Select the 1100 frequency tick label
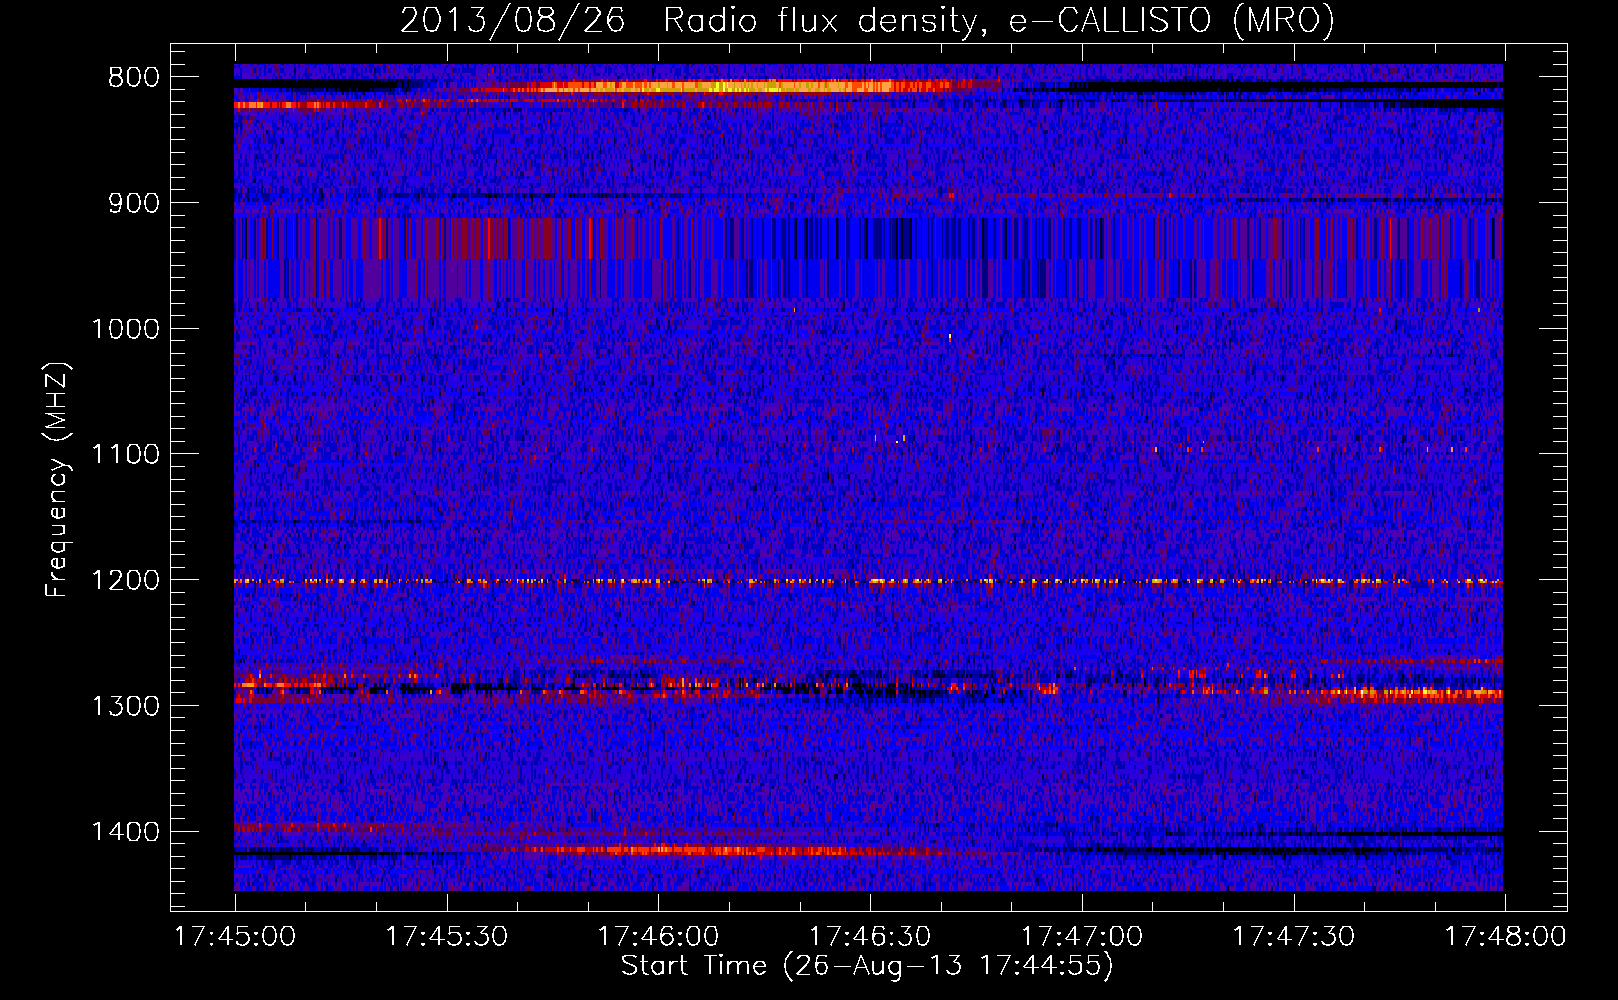This screenshot has width=1618, height=1000. pyautogui.click(x=125, y=455)
